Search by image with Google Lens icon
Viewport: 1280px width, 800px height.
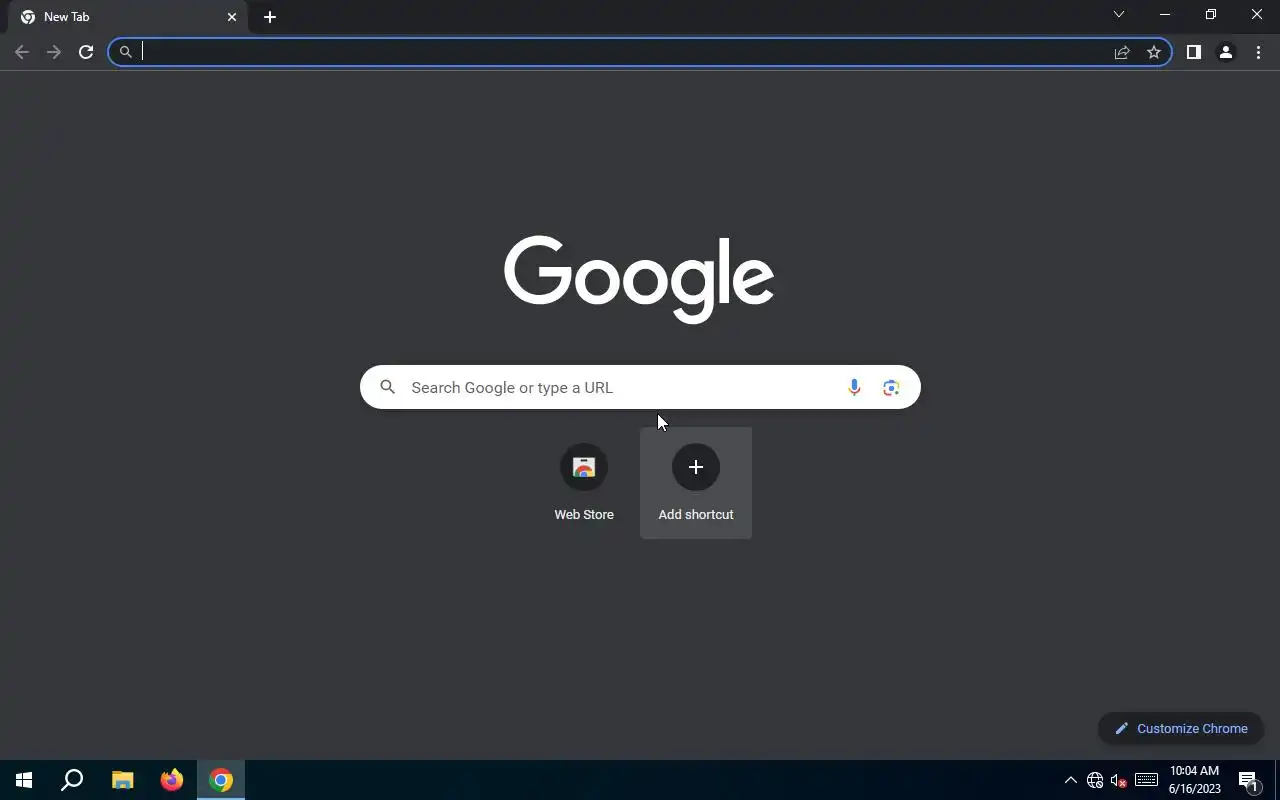point(891,387)
